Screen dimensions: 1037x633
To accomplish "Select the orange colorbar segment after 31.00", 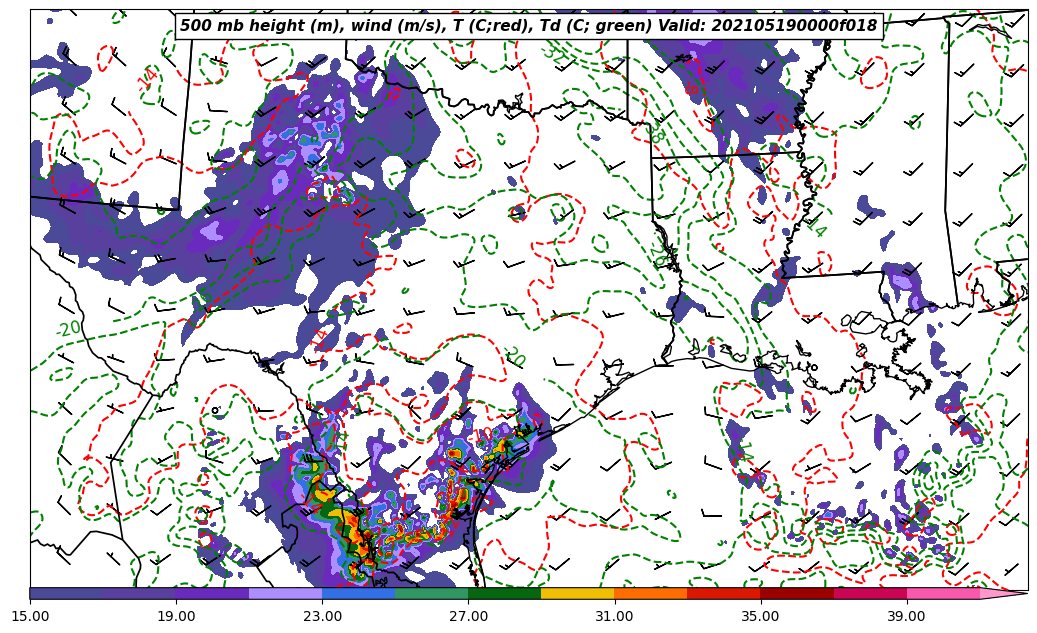I will [x=650, y=593].
